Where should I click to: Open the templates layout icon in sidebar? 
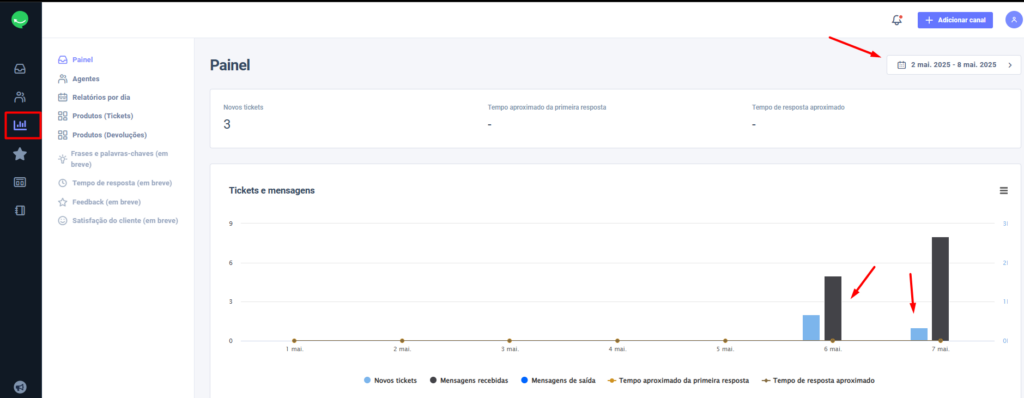point(20,182)
